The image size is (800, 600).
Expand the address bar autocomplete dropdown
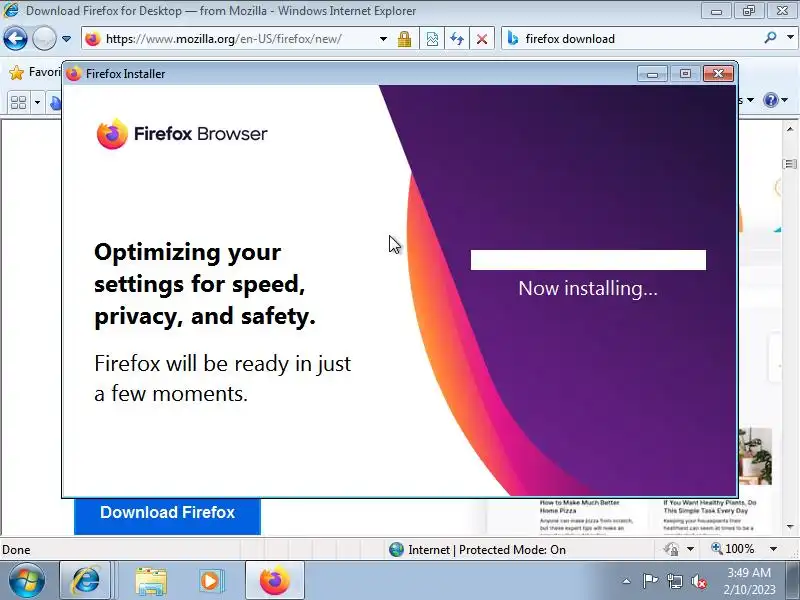pyautogui.click(x=383, y=39)
